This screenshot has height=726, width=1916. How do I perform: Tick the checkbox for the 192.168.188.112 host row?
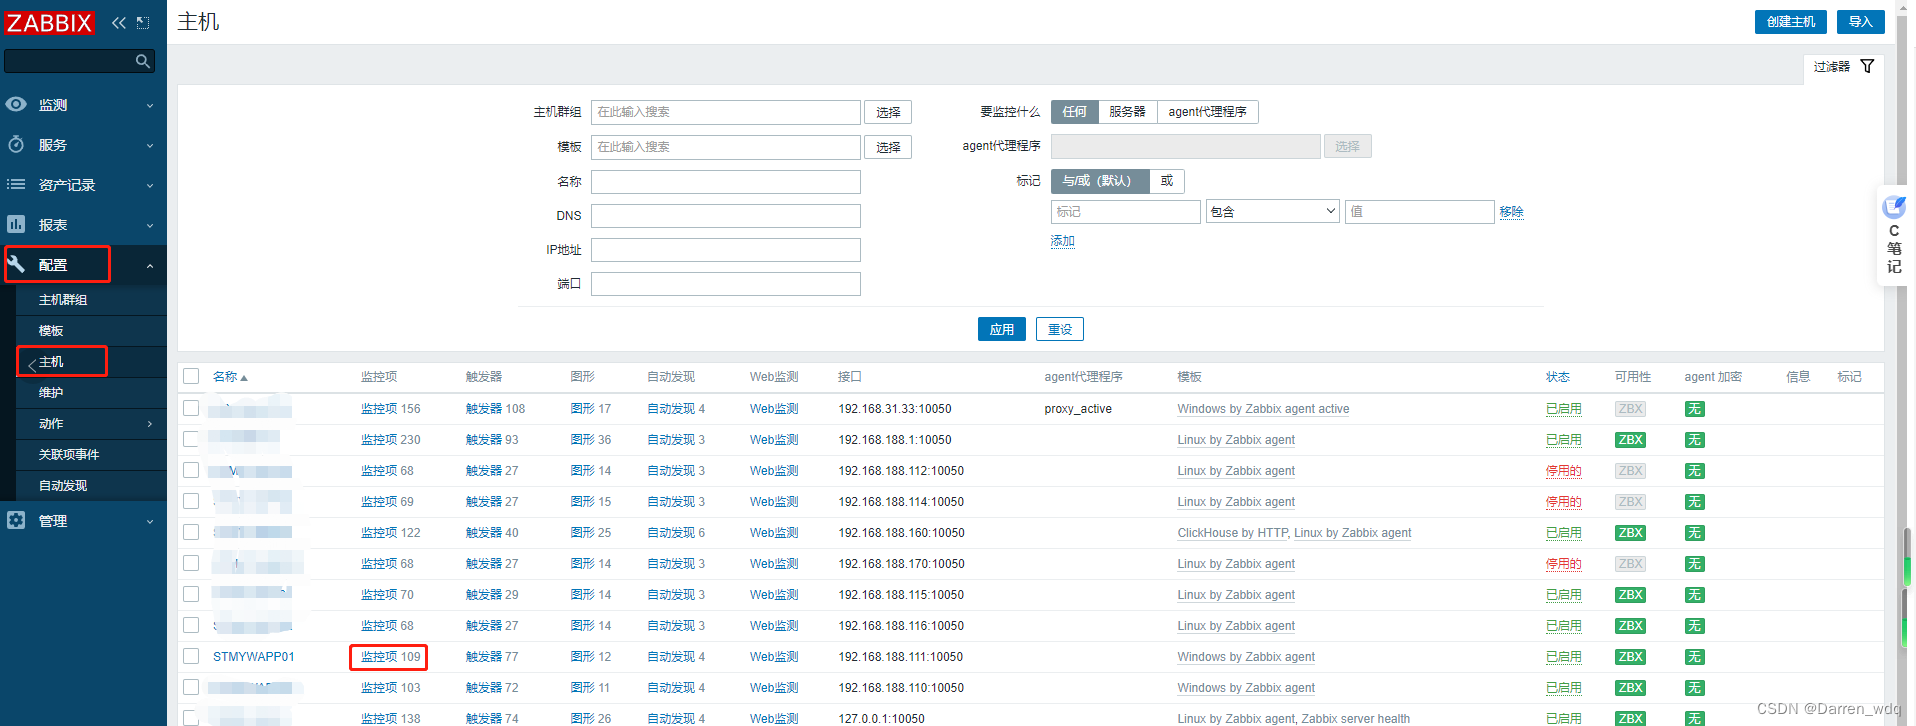191,470
